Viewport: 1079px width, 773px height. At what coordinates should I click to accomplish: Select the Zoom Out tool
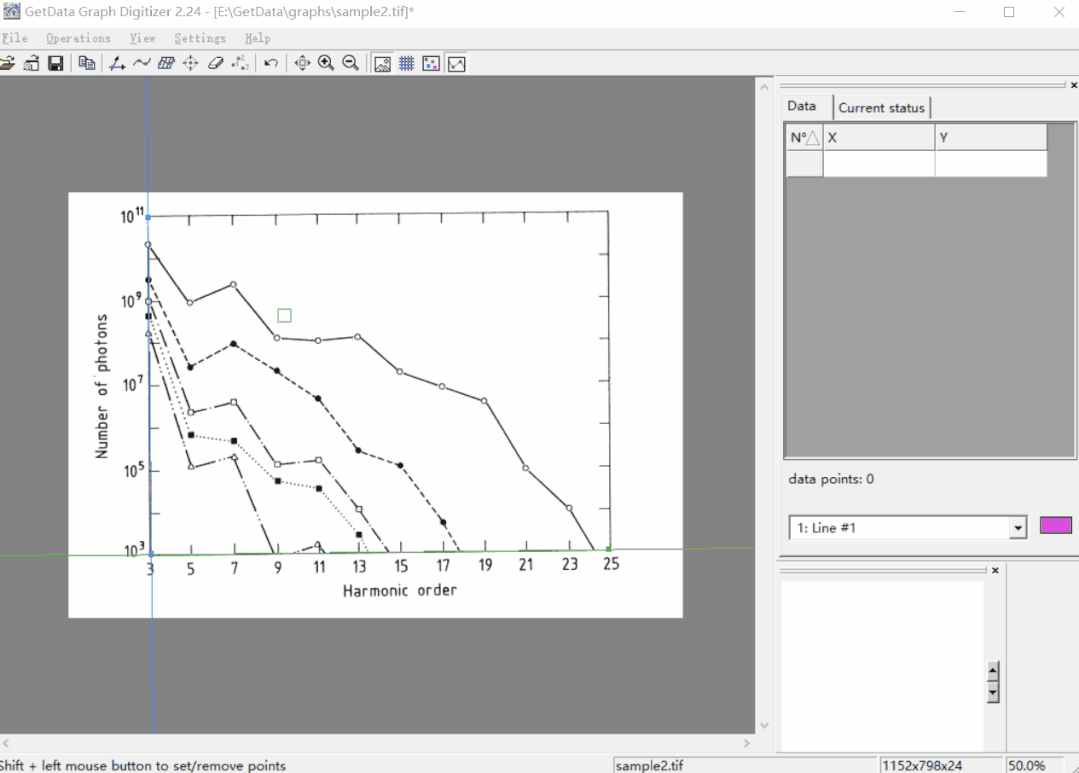(350, 62)
